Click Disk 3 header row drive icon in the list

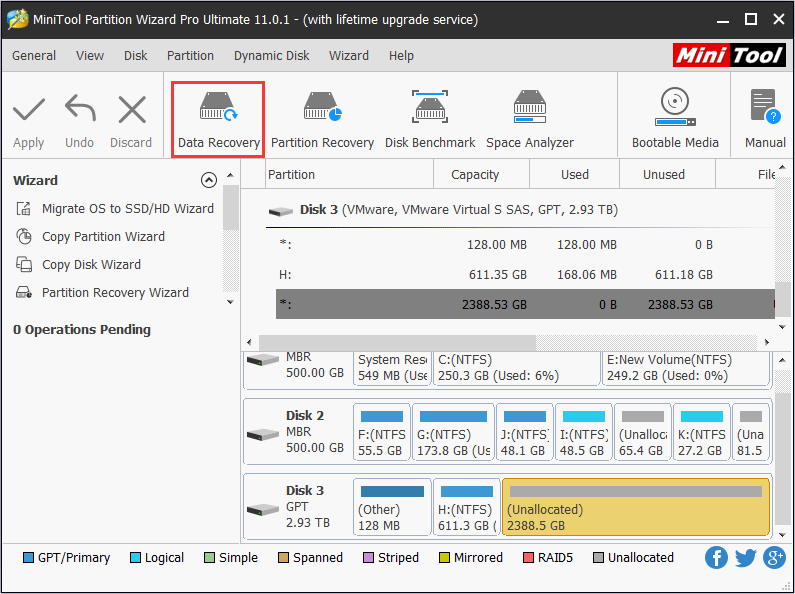280,211
